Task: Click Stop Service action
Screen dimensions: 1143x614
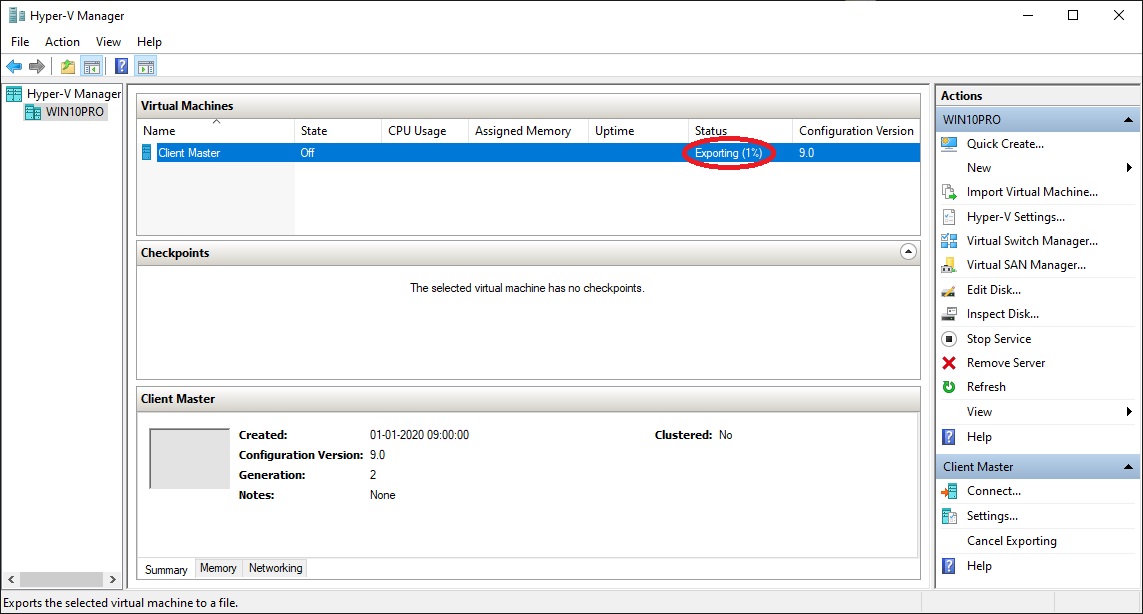Action: (999, 338)
